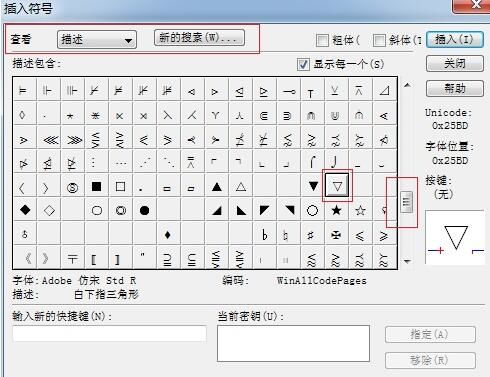The height and width of the screenshot is (377, 490).
Task: Select the music flat symbol
Action: (264, 235)
